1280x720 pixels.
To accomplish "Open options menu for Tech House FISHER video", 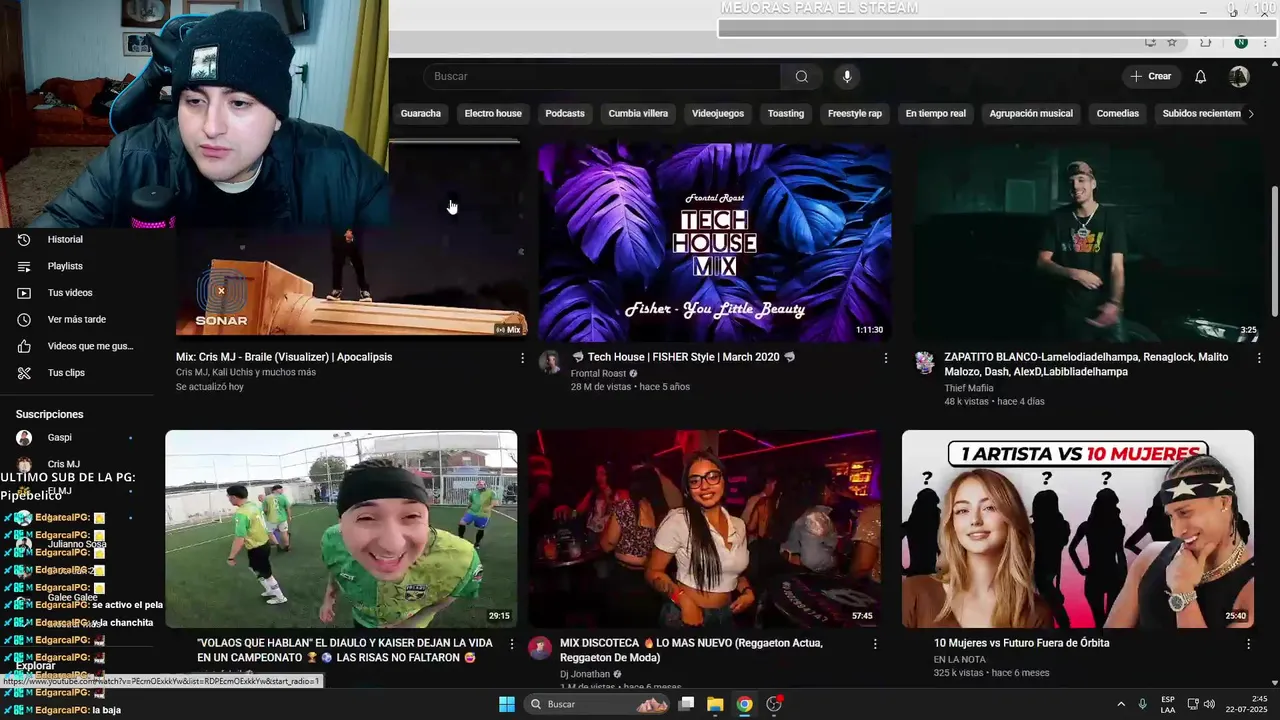I will (x=885, y=358).
